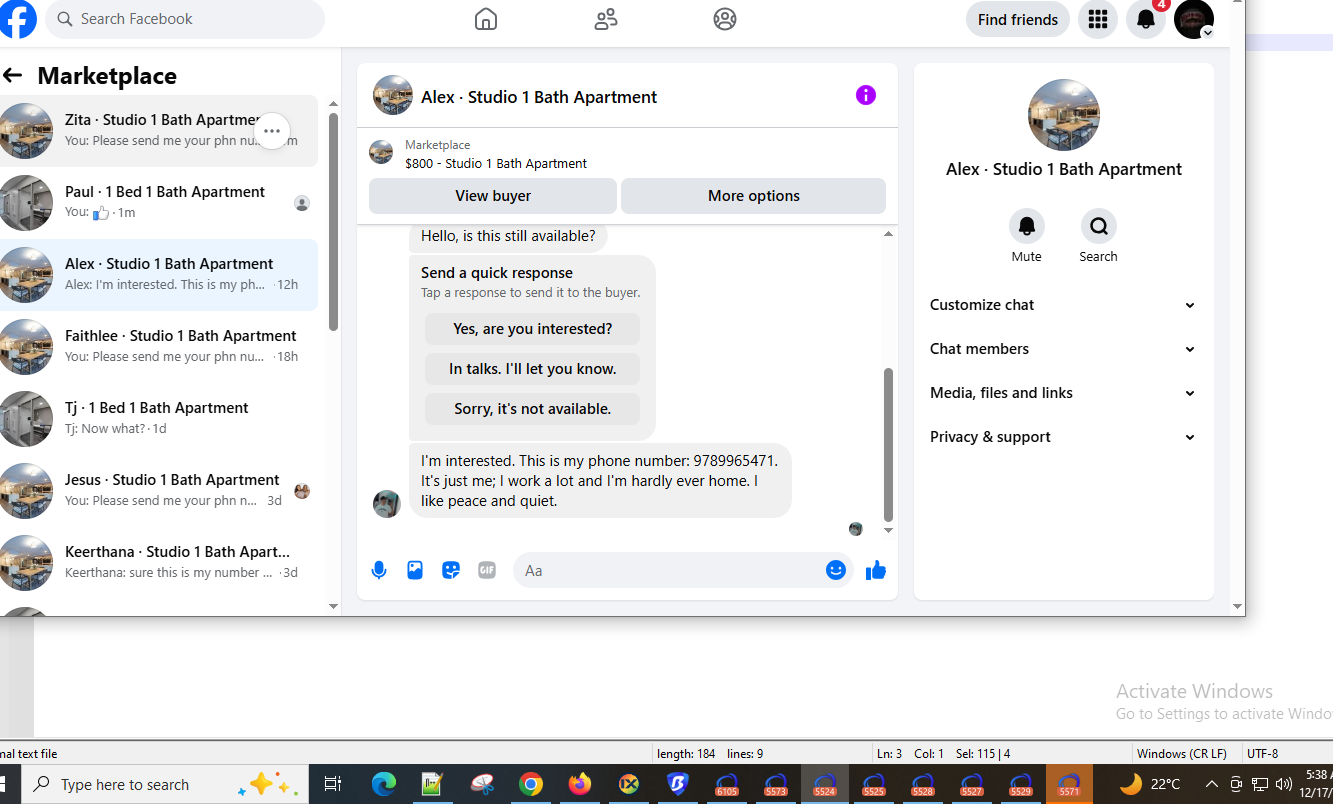Click Alex's message with the phone number

[600, 481]
